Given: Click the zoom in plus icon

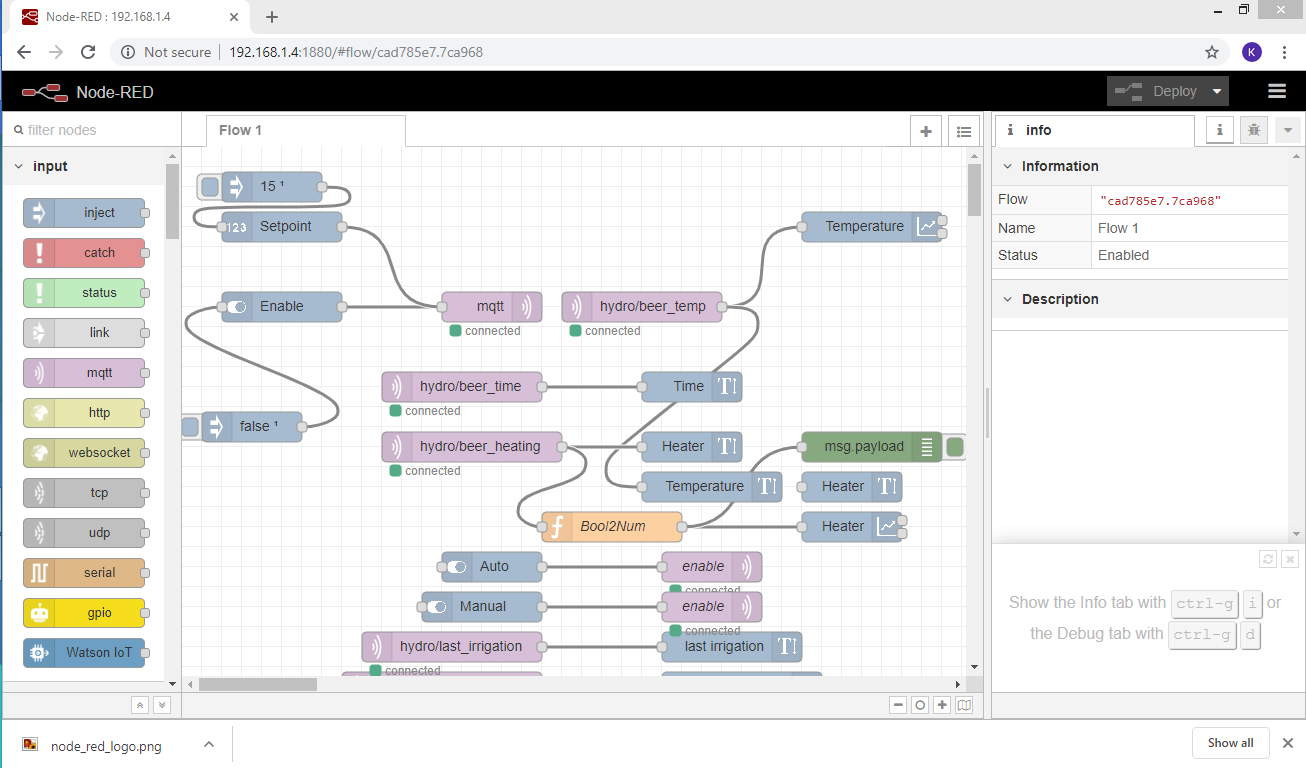Looking at the screenshot, I should pyautogui.click(x=942, y=705).
